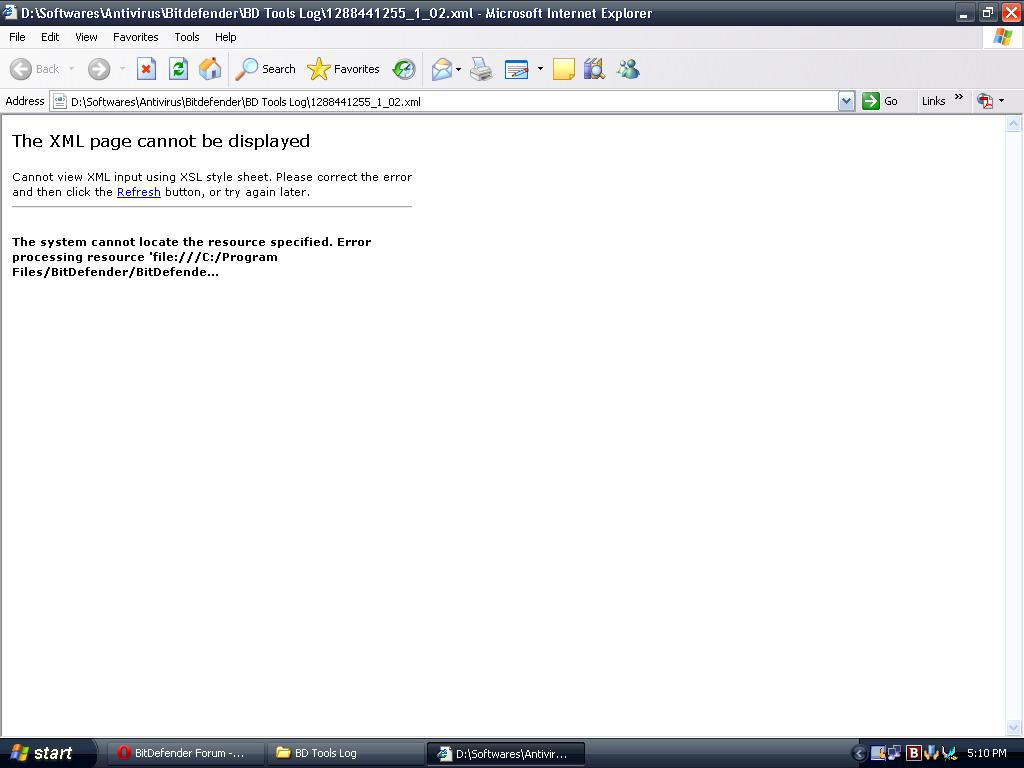Open the Favorites pane from the toolbar
Viewport: 1024px width, 768px height.
[344, 69]
